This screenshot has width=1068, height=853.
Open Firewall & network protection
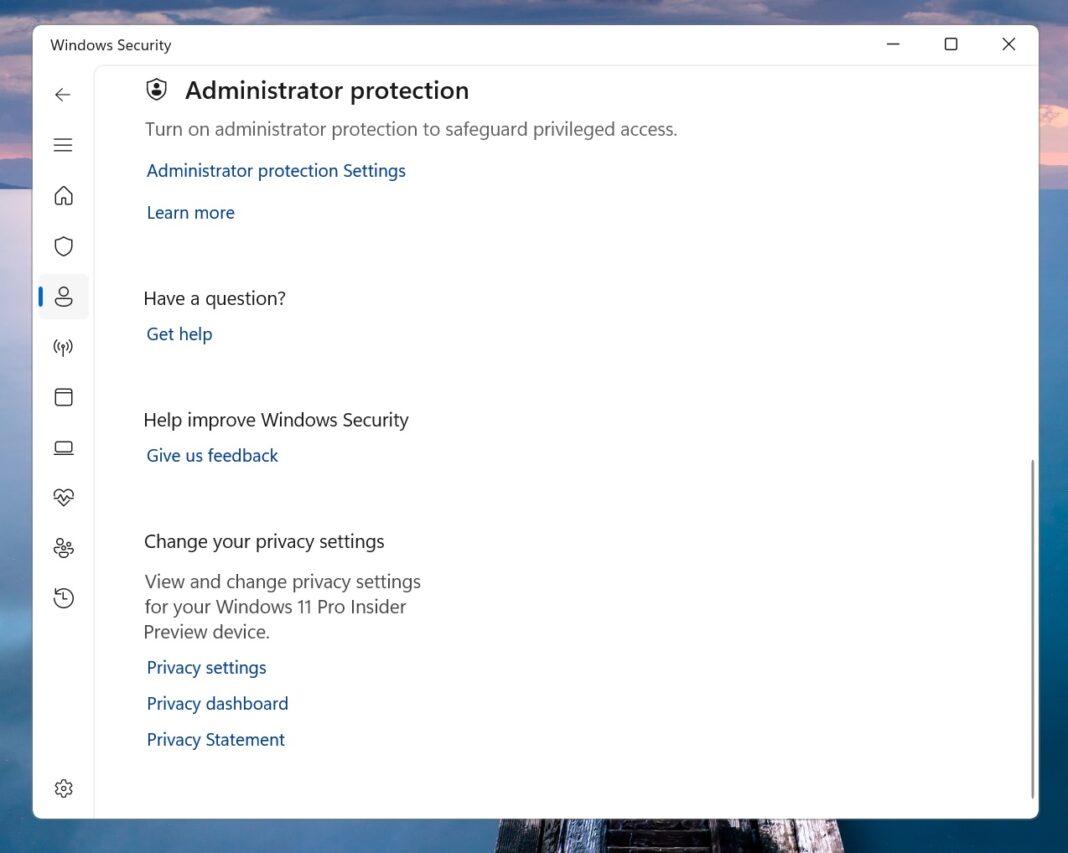63,347
